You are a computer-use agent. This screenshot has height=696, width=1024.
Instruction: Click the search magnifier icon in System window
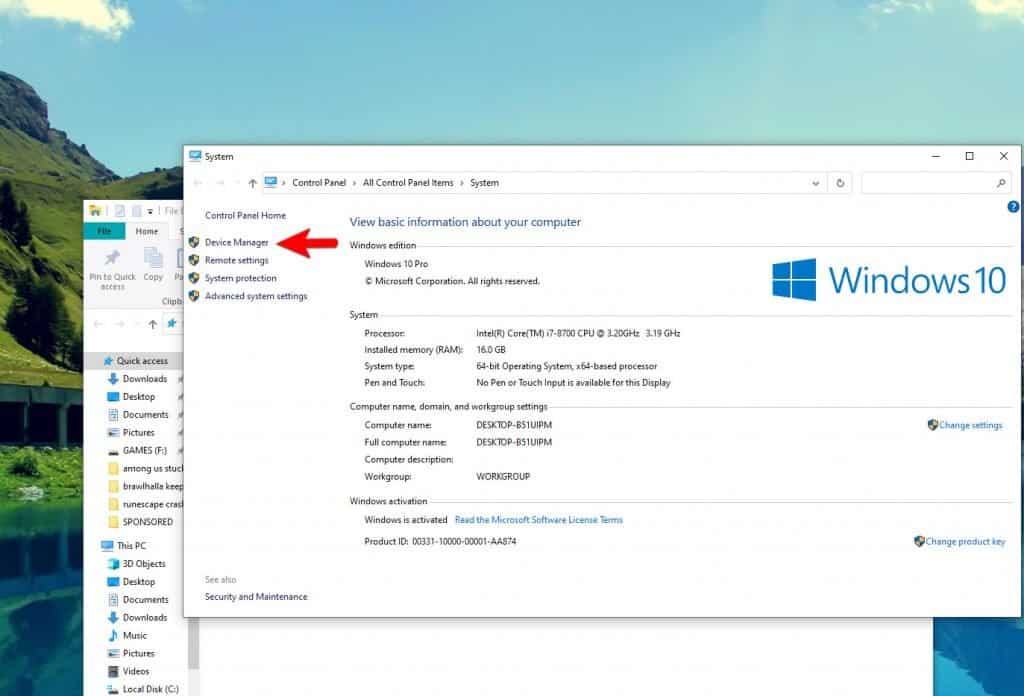[1001, 183]
